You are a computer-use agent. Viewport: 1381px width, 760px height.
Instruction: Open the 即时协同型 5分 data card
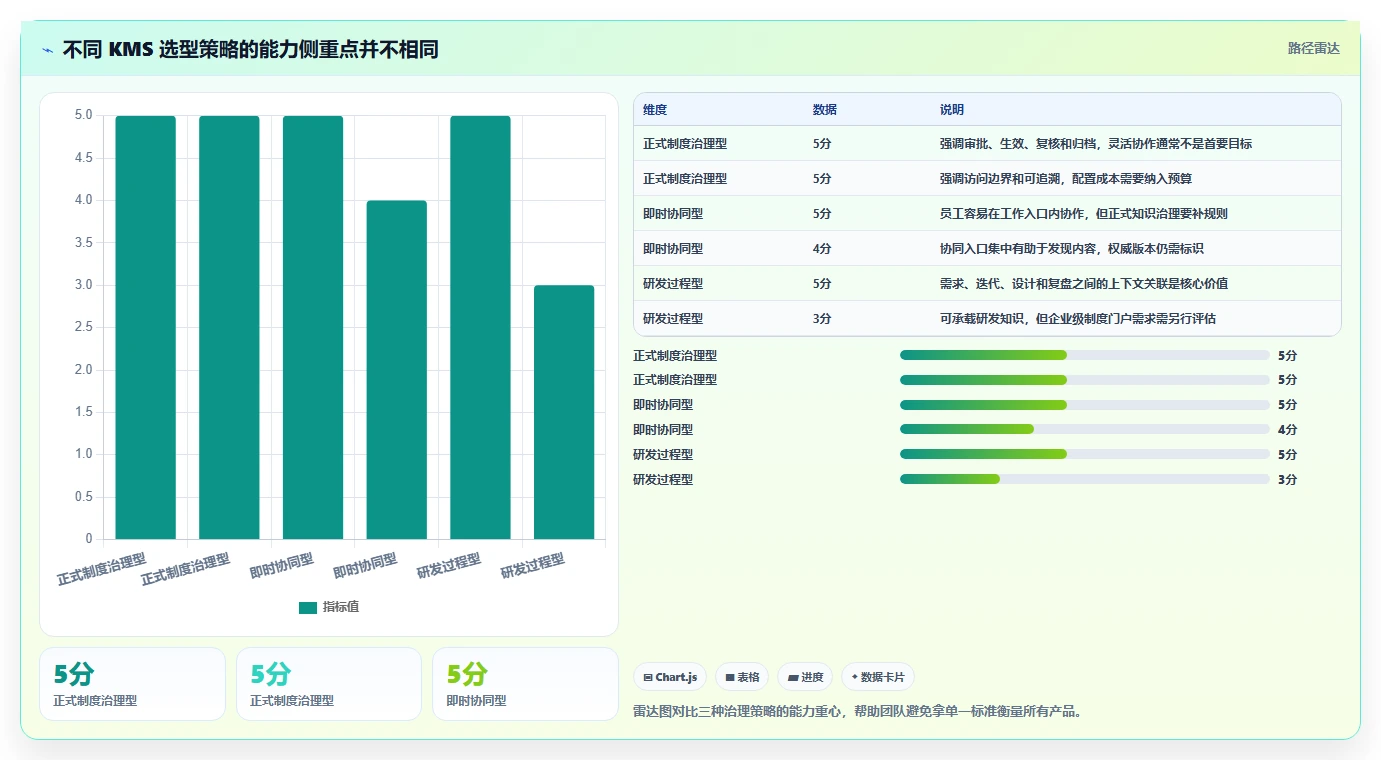[525, 684]
